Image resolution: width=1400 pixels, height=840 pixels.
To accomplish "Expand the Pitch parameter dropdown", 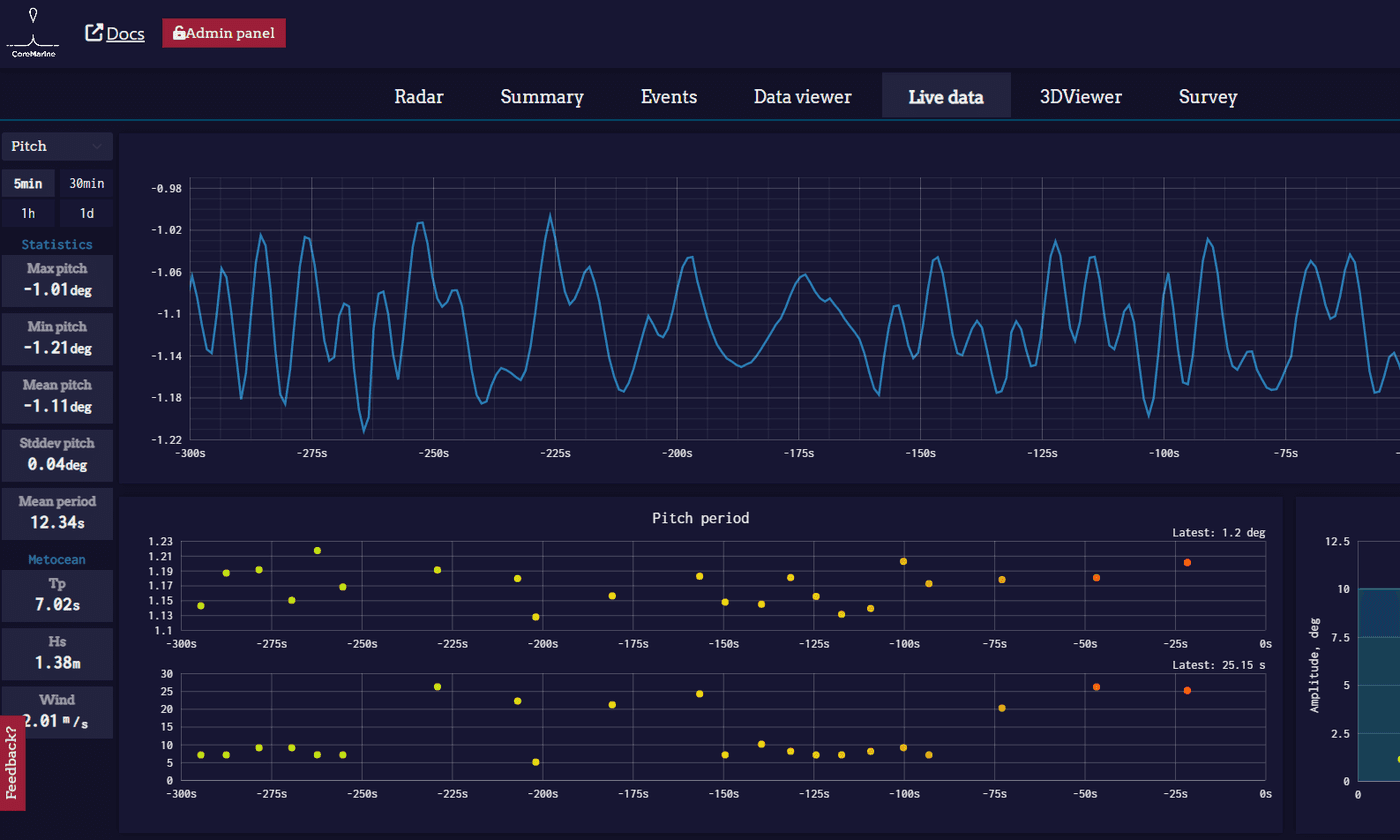I will coord(57,147).
